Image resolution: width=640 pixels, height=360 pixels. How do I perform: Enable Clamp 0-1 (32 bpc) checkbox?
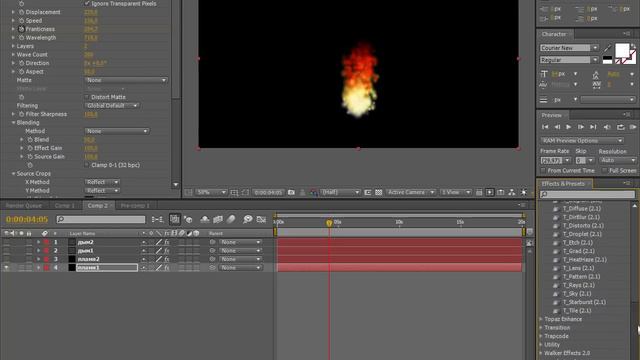tap(87, 165)
